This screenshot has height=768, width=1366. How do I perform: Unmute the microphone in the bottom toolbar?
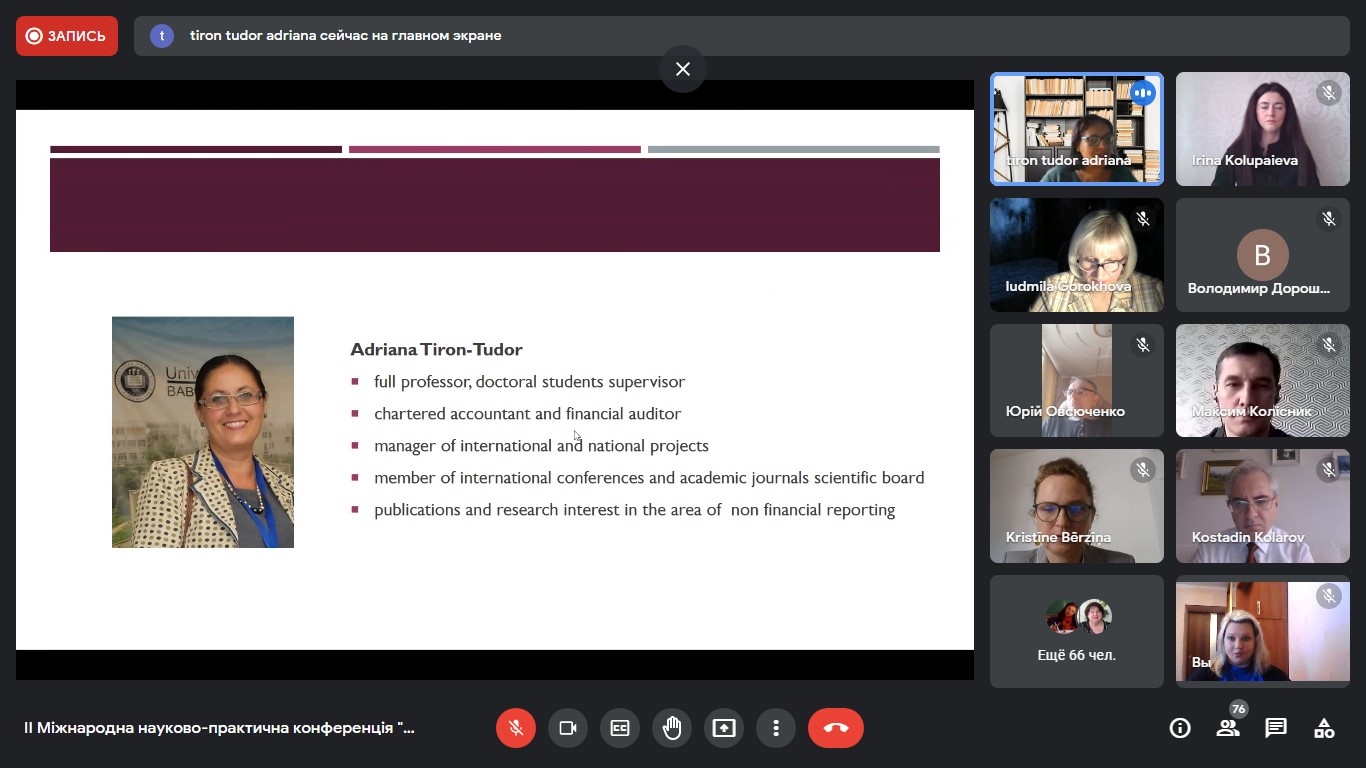[x=516, y=728]
